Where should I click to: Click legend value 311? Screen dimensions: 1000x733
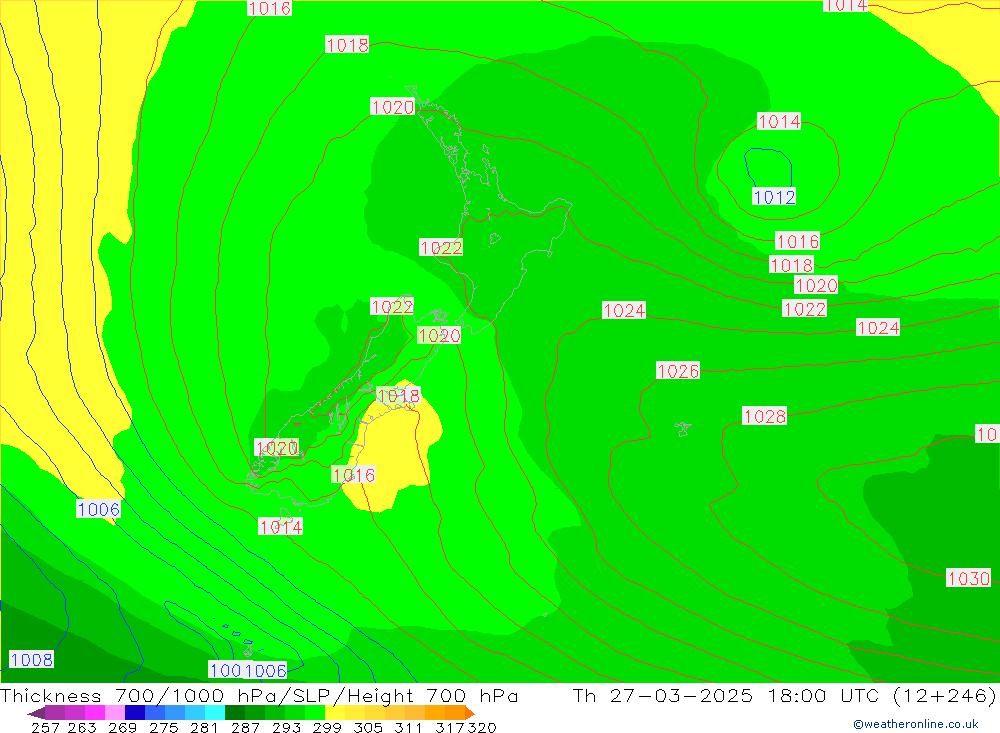[x=408, y=727]
